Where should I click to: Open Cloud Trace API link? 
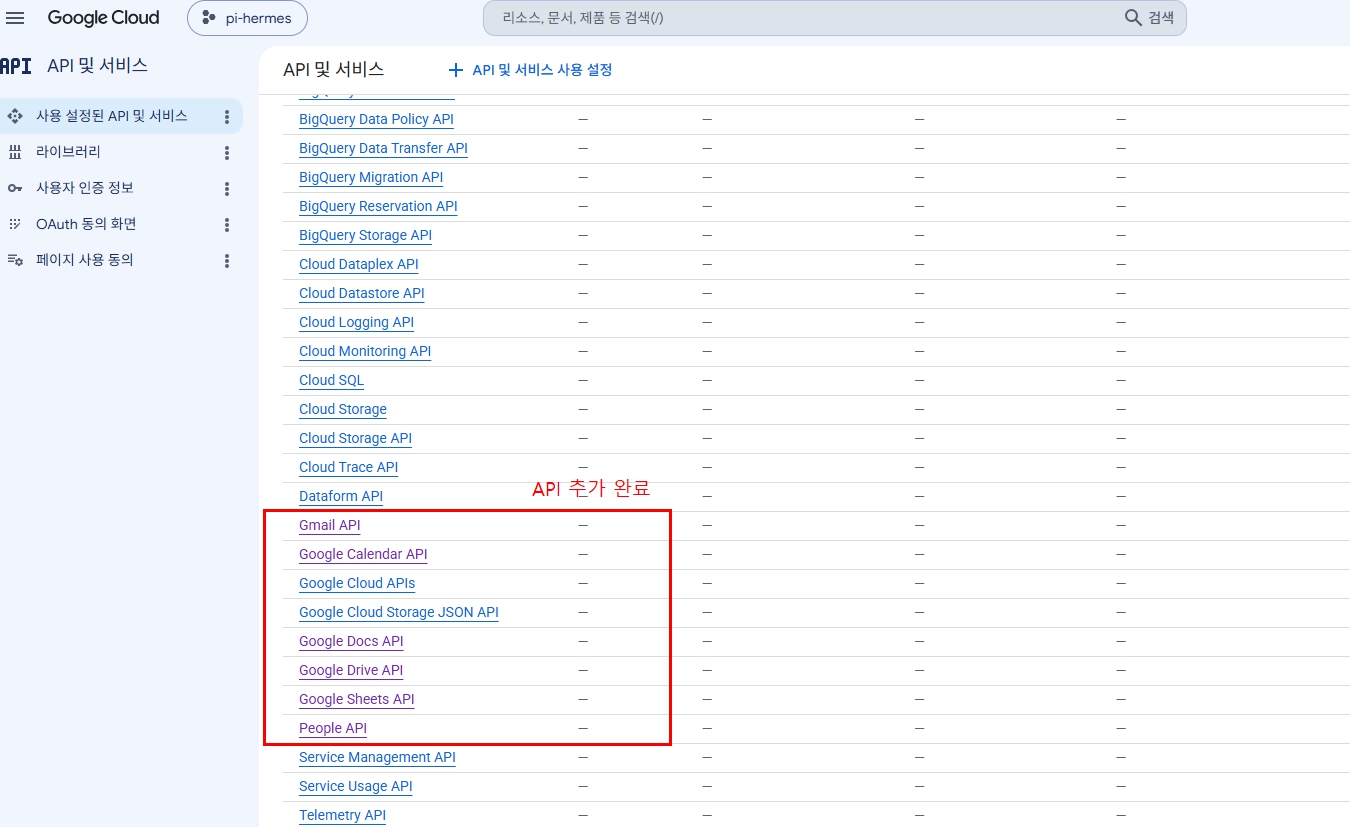tap(348, 467)
